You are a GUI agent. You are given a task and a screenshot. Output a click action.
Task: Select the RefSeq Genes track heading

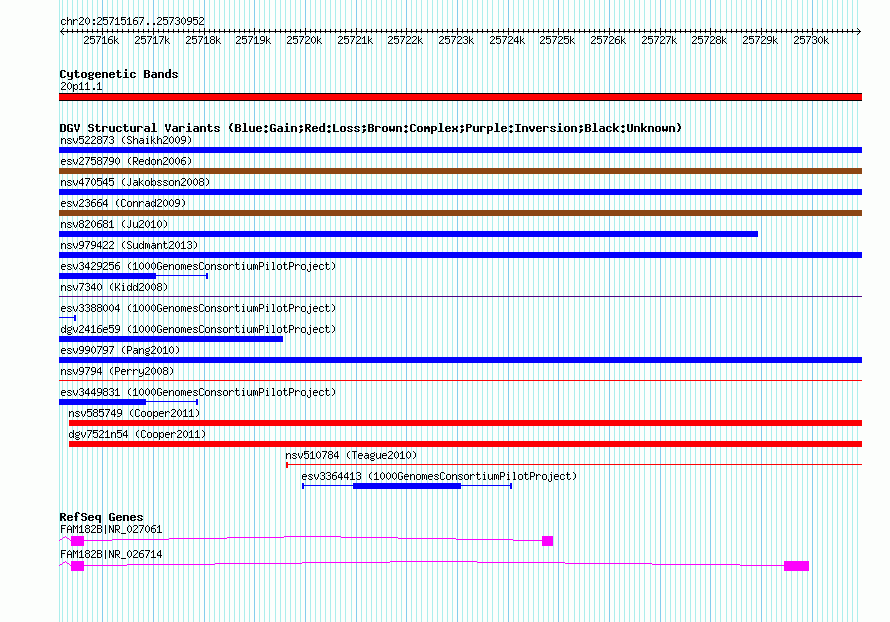click(x=101, y=517)
